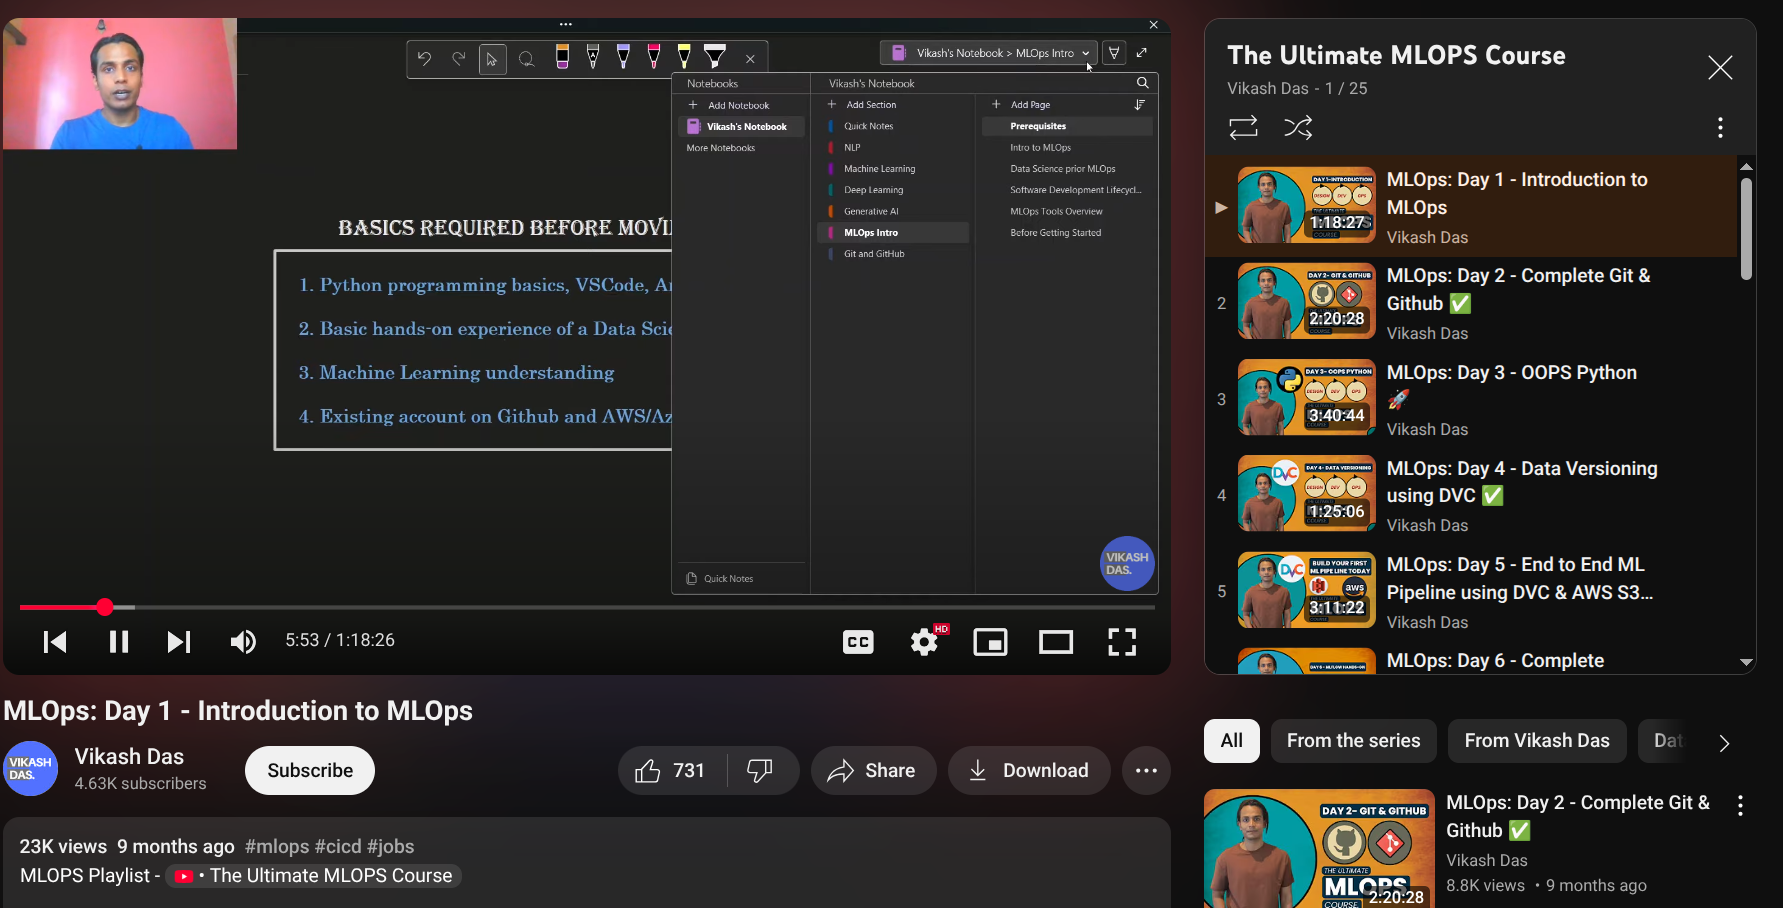Toggle shuffle playlist

[1298, 128]
